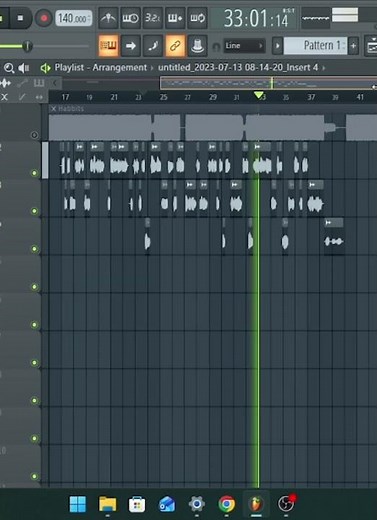This screenshot has width=377, height=520.
Task: Open Microsoft Store from taskbar
Action: click(137, 504)
